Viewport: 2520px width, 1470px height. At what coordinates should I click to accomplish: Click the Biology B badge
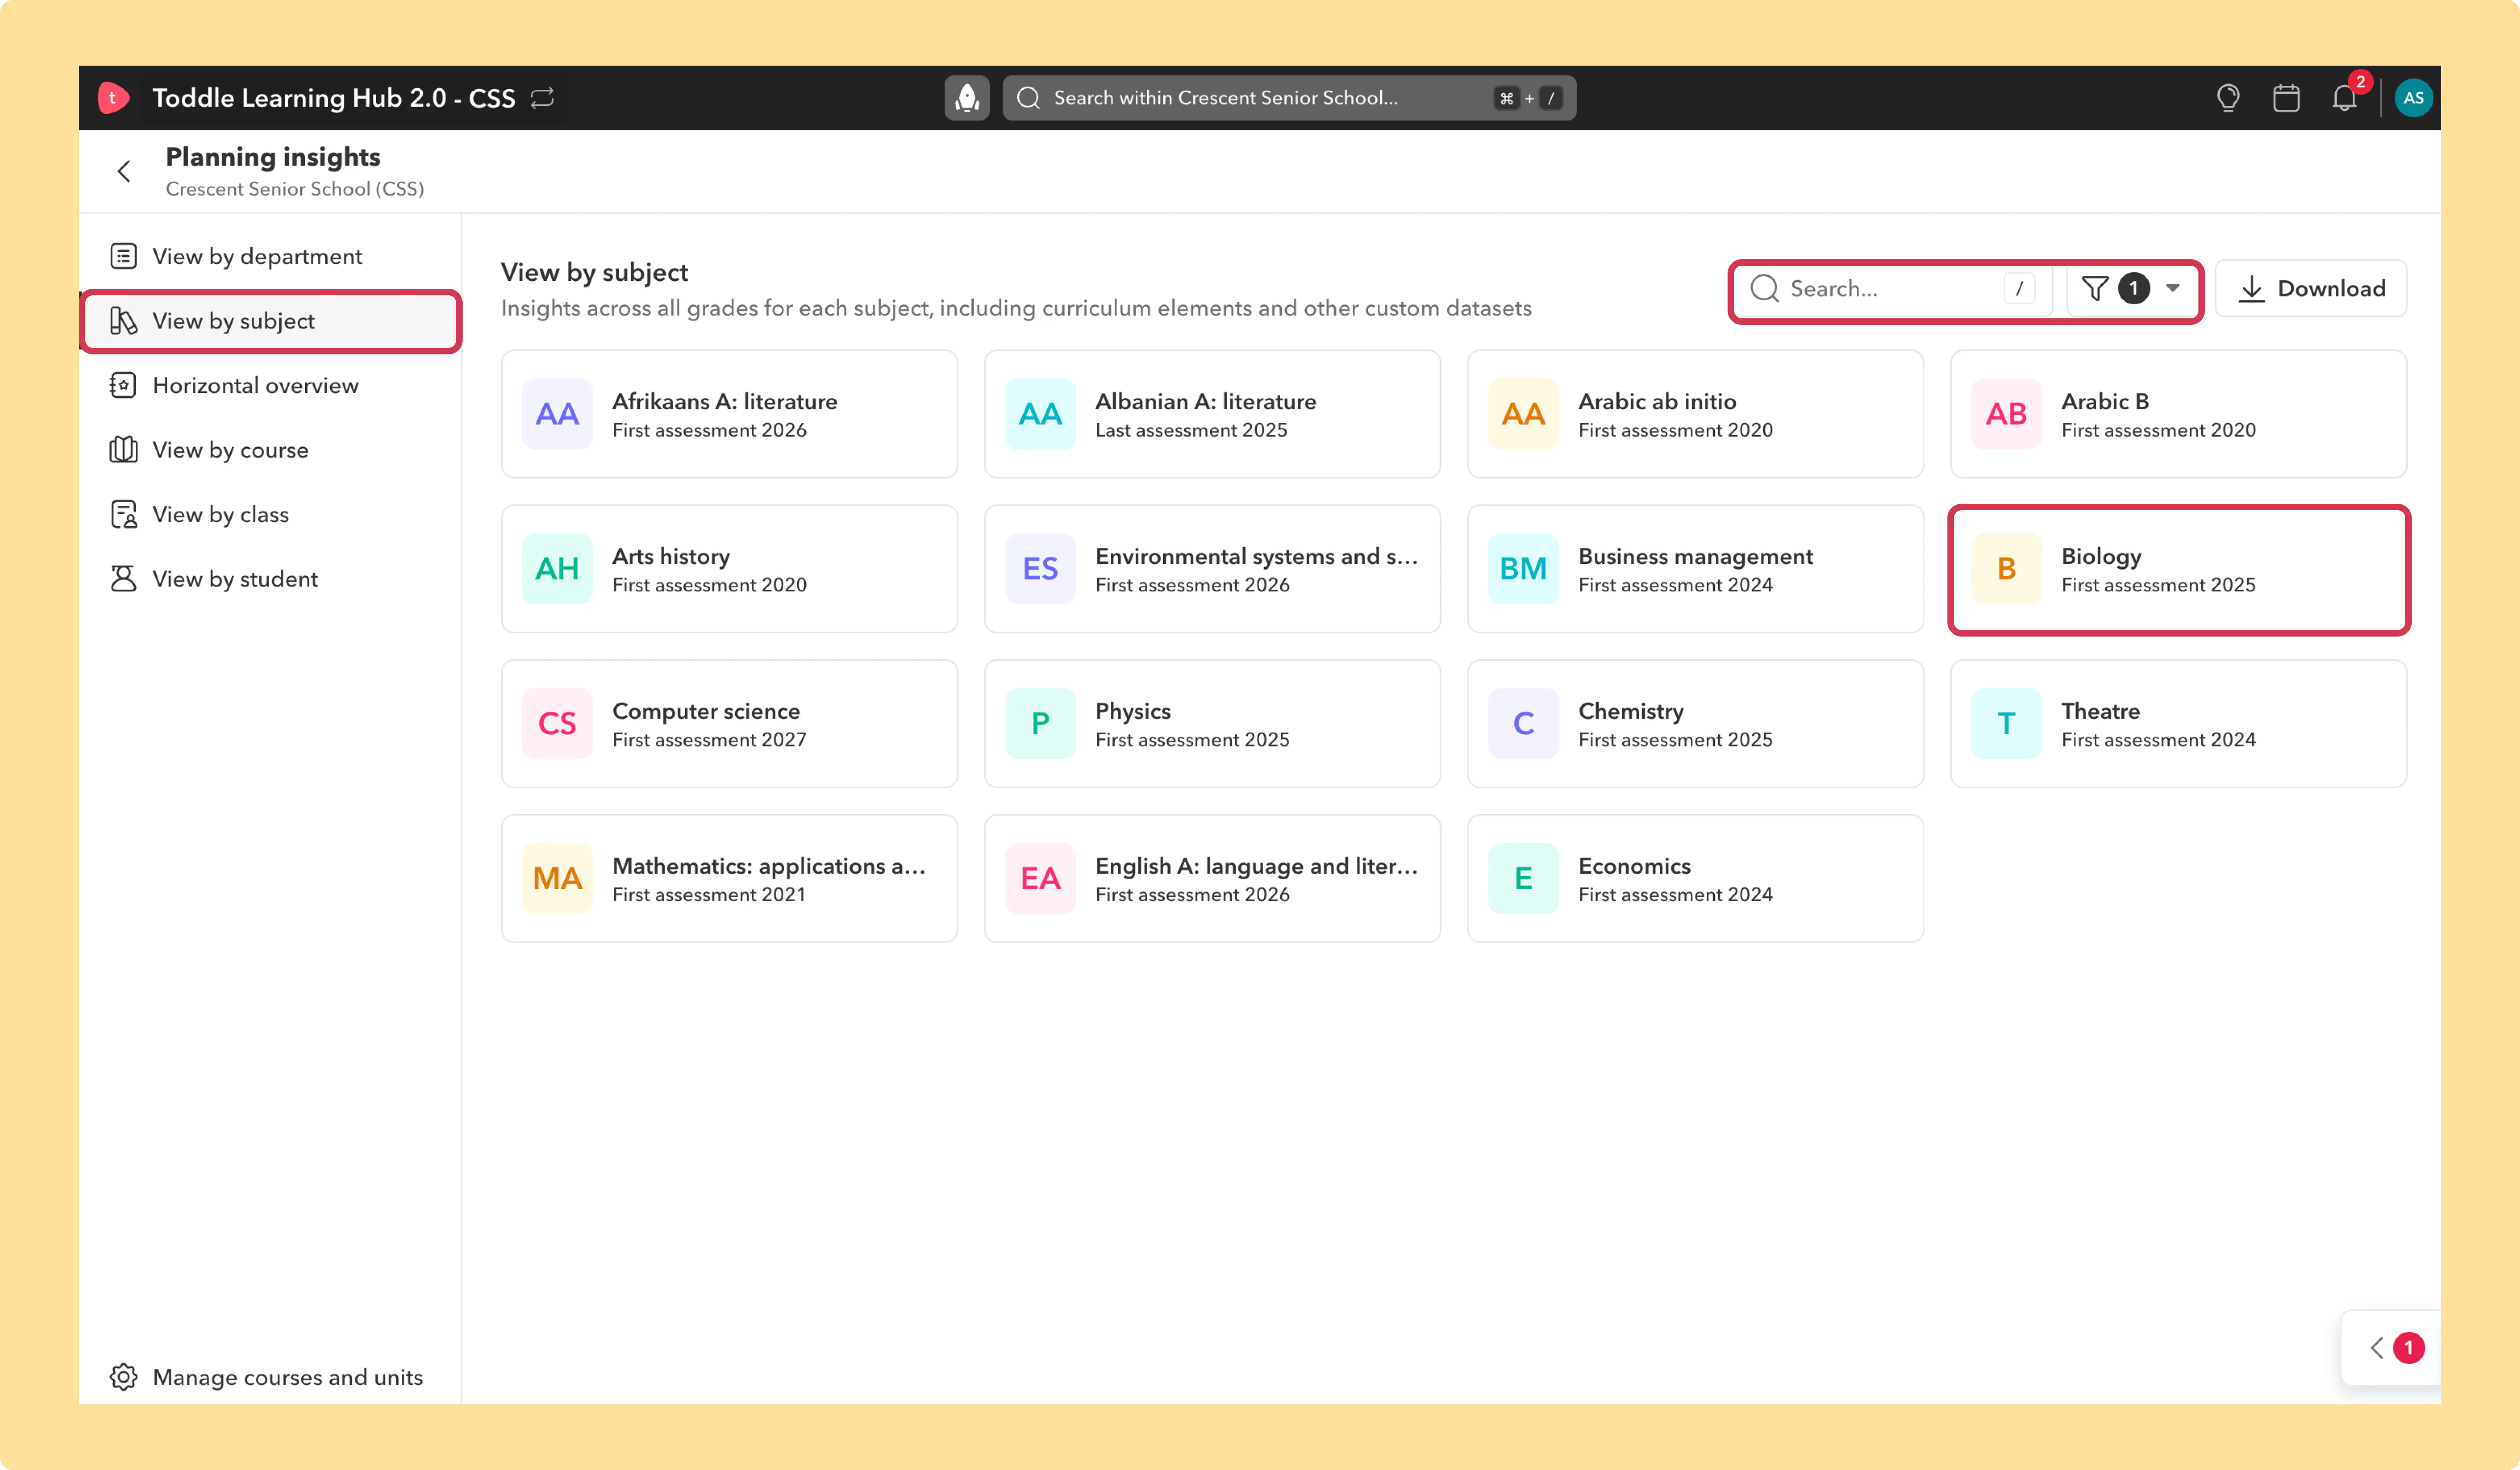pos(2006,569)
